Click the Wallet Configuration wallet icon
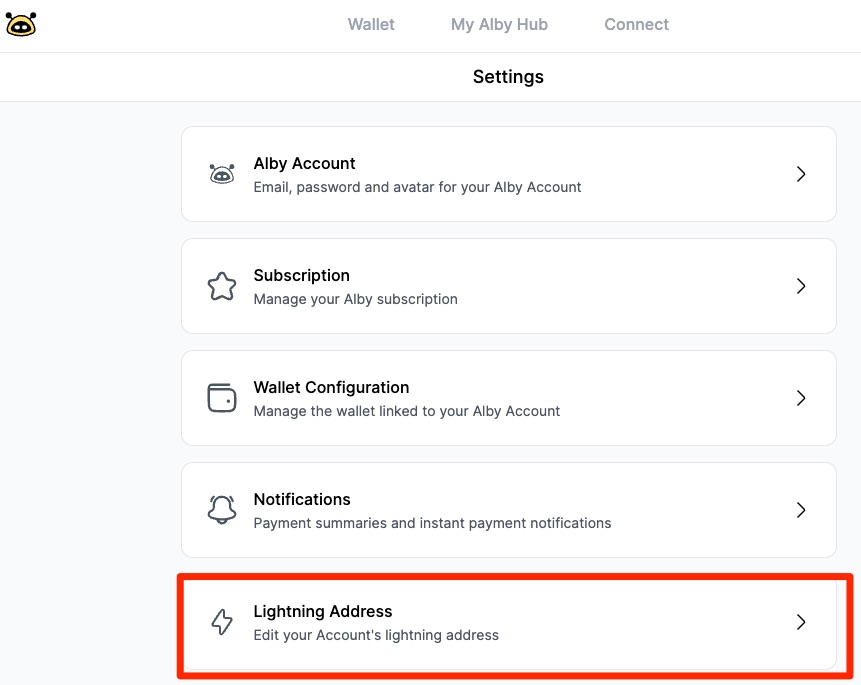The width and height of the screenshot is (861, 685). tap(222, 398)
